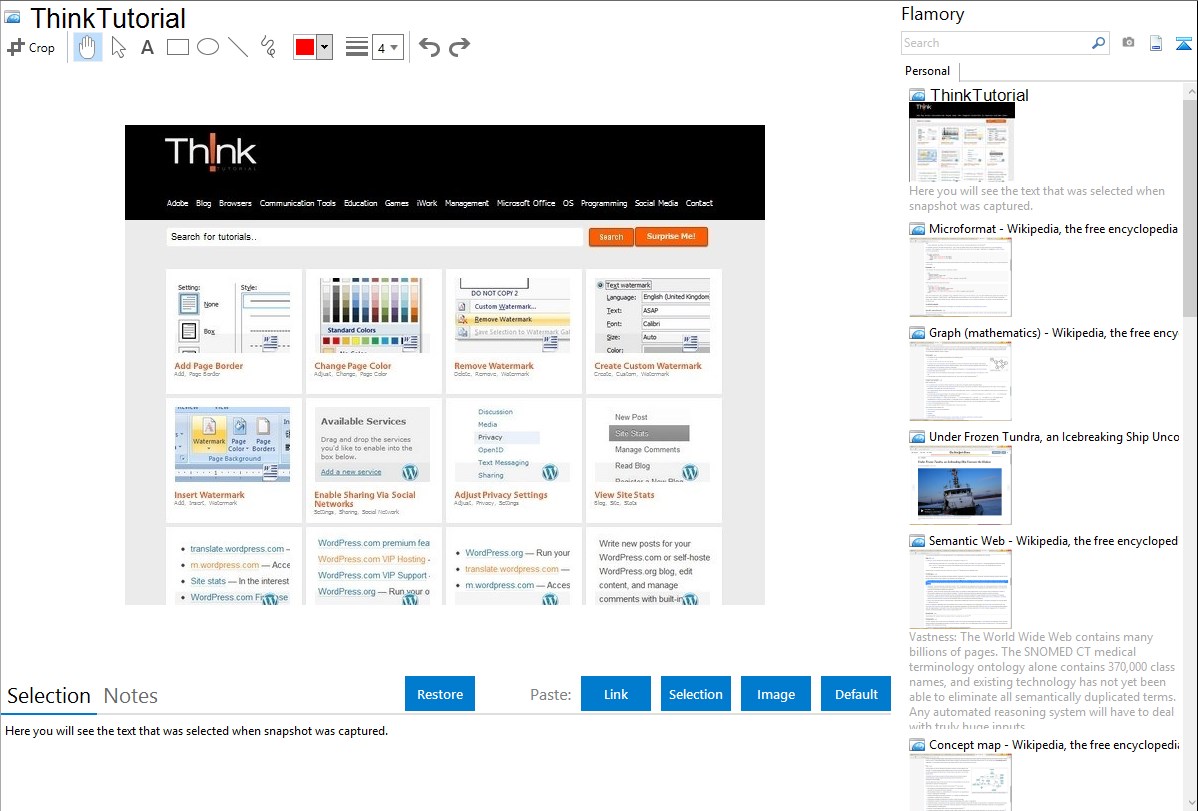Click the 'Vastness: The World Wide Web' description text
The image size is (1198, 811).
[1042, 682]
